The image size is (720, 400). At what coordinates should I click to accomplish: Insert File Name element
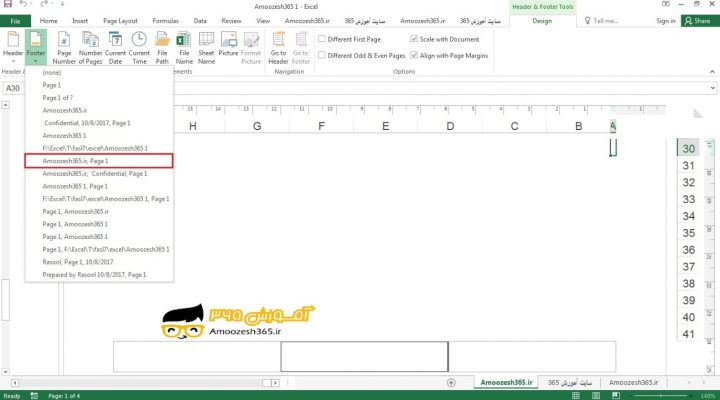pos(184,47)
